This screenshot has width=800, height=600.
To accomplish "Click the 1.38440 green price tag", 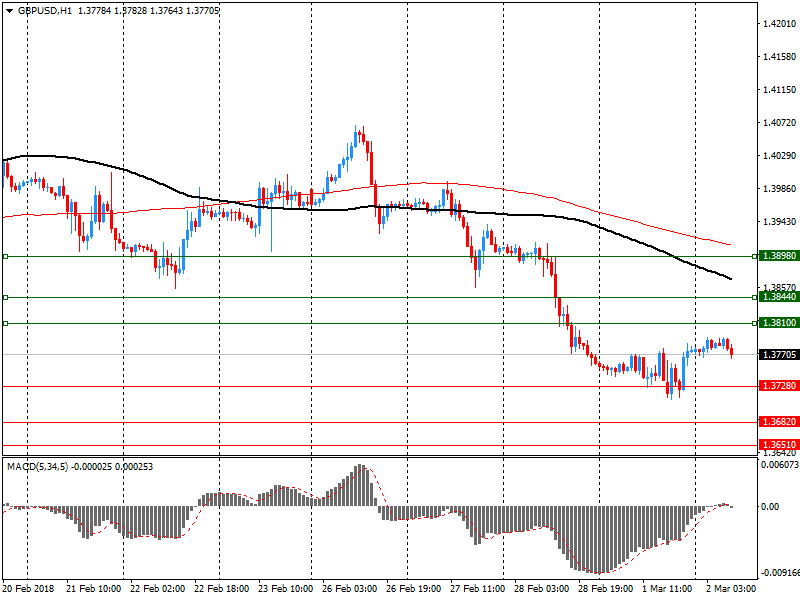I will [778, 297].
